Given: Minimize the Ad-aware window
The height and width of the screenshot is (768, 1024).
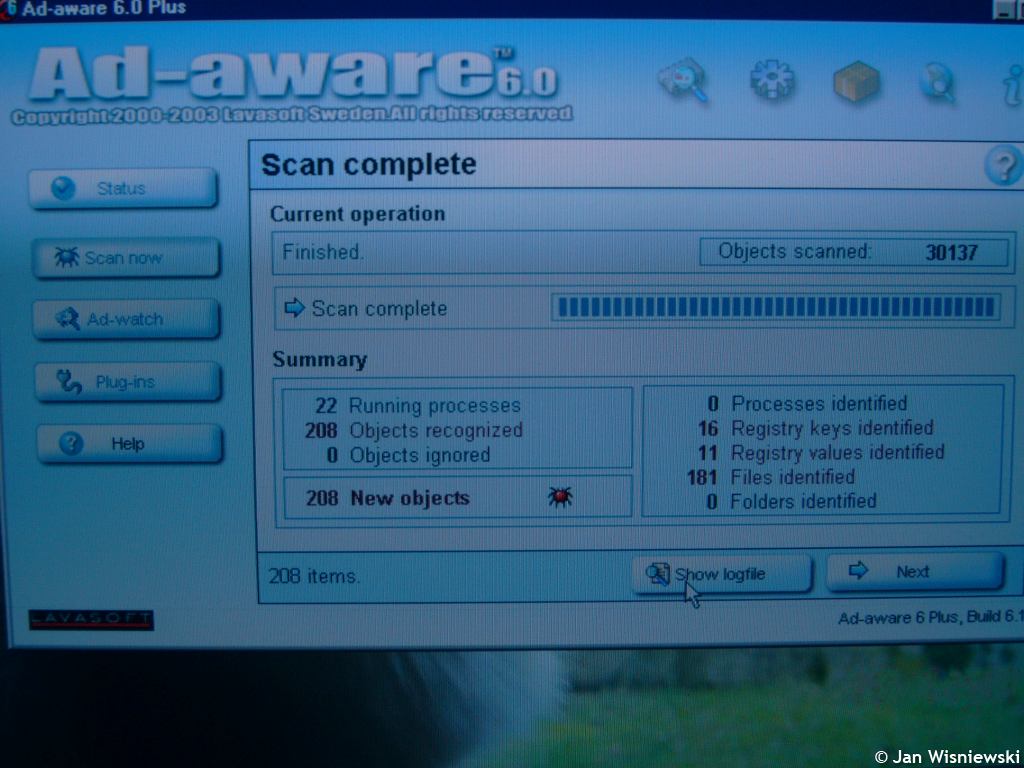Looking at the screenshot, I should (1005, 9).
